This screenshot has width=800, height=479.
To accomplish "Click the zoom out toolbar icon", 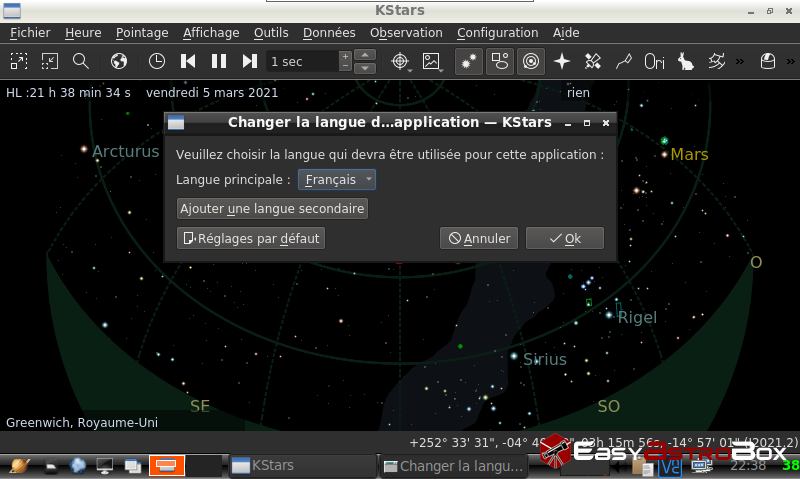I will tap(50, 61).
